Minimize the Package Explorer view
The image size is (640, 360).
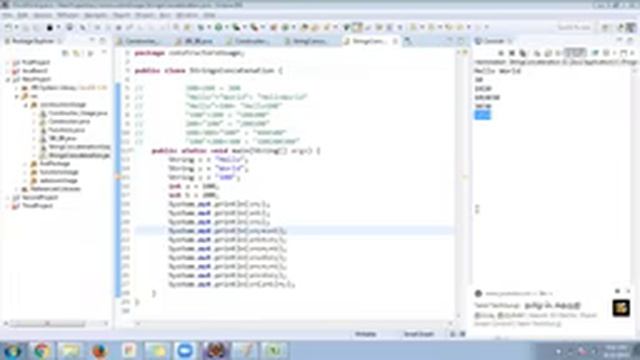(92, 41)
